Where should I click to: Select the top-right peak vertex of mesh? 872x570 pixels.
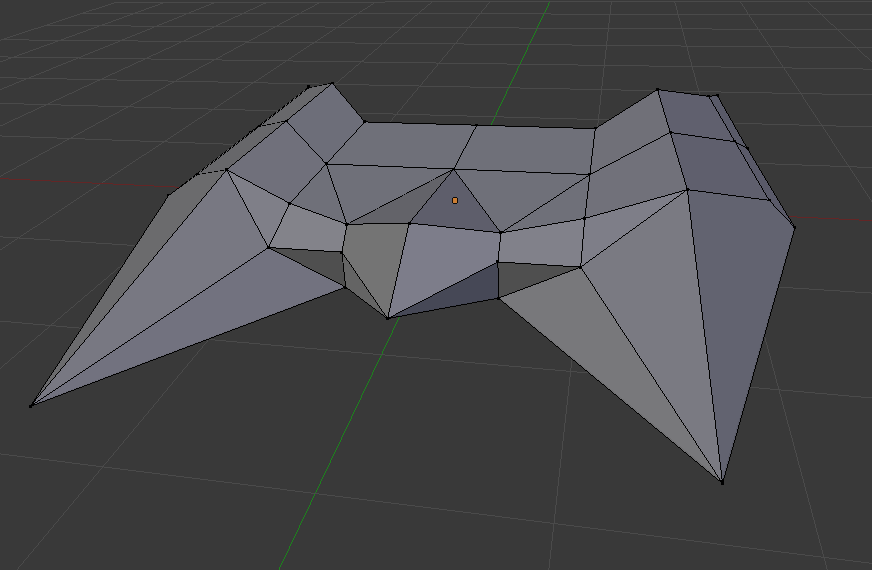pos(658,90)
